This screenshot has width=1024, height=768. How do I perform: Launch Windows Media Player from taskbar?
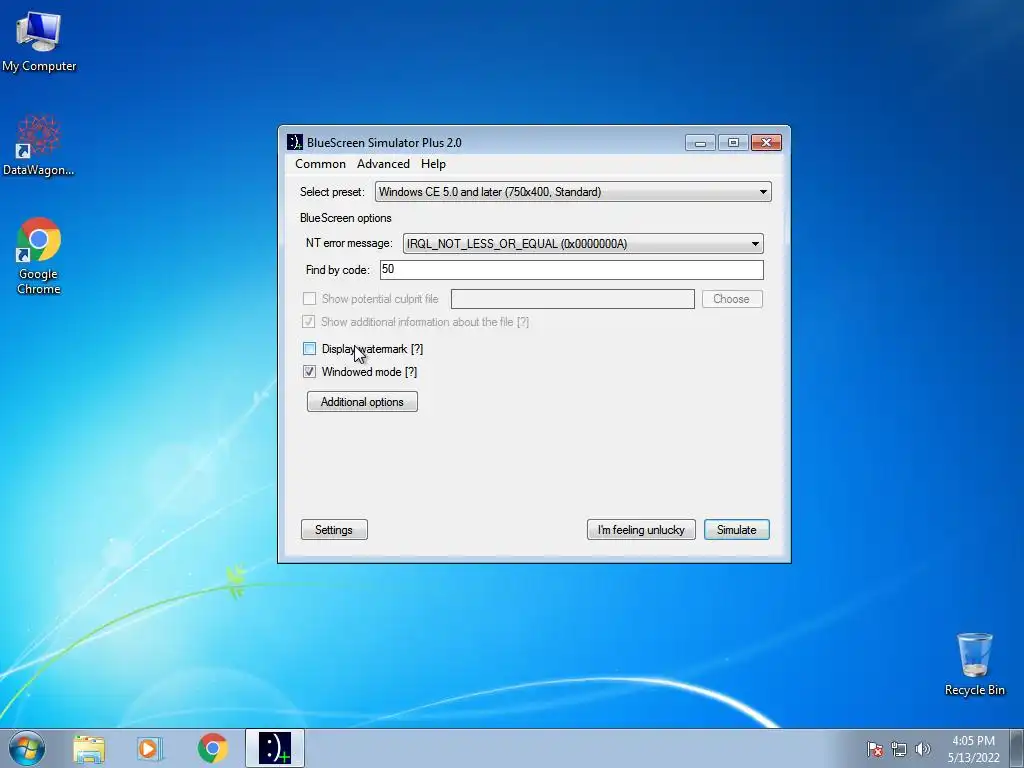[x=150, y=749]
